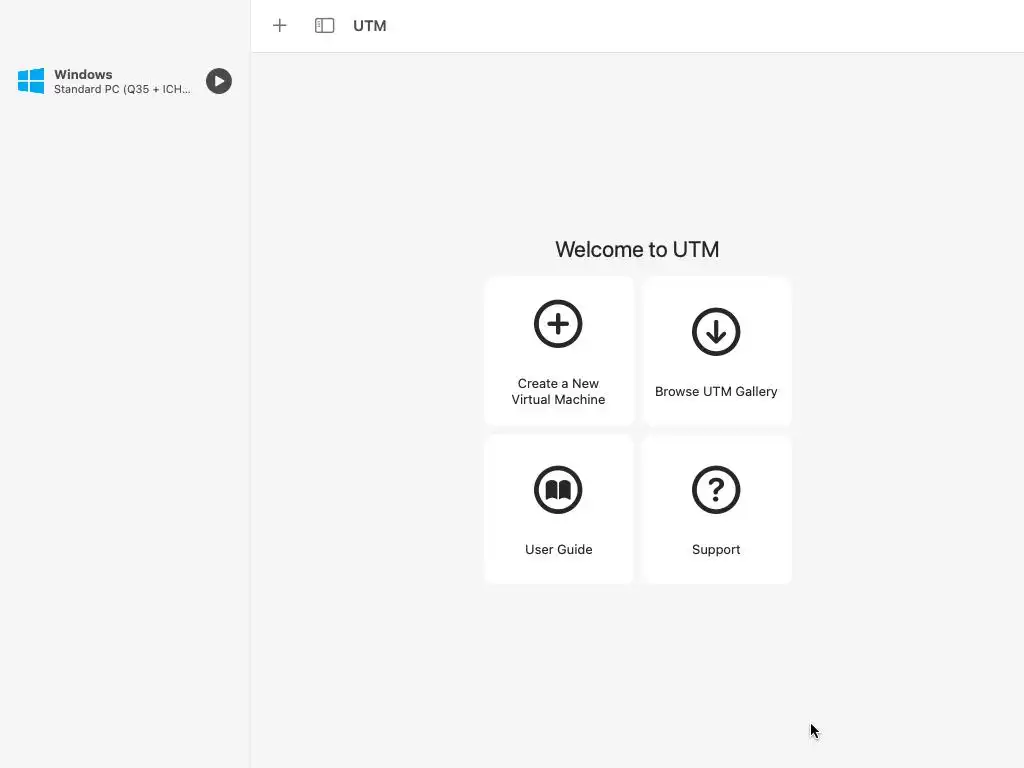This screenshot has height=768, width=1024.
Task: Toggle the sidebar with the toolbar icon
Action: pyautogui.click(x=324, y=25)
